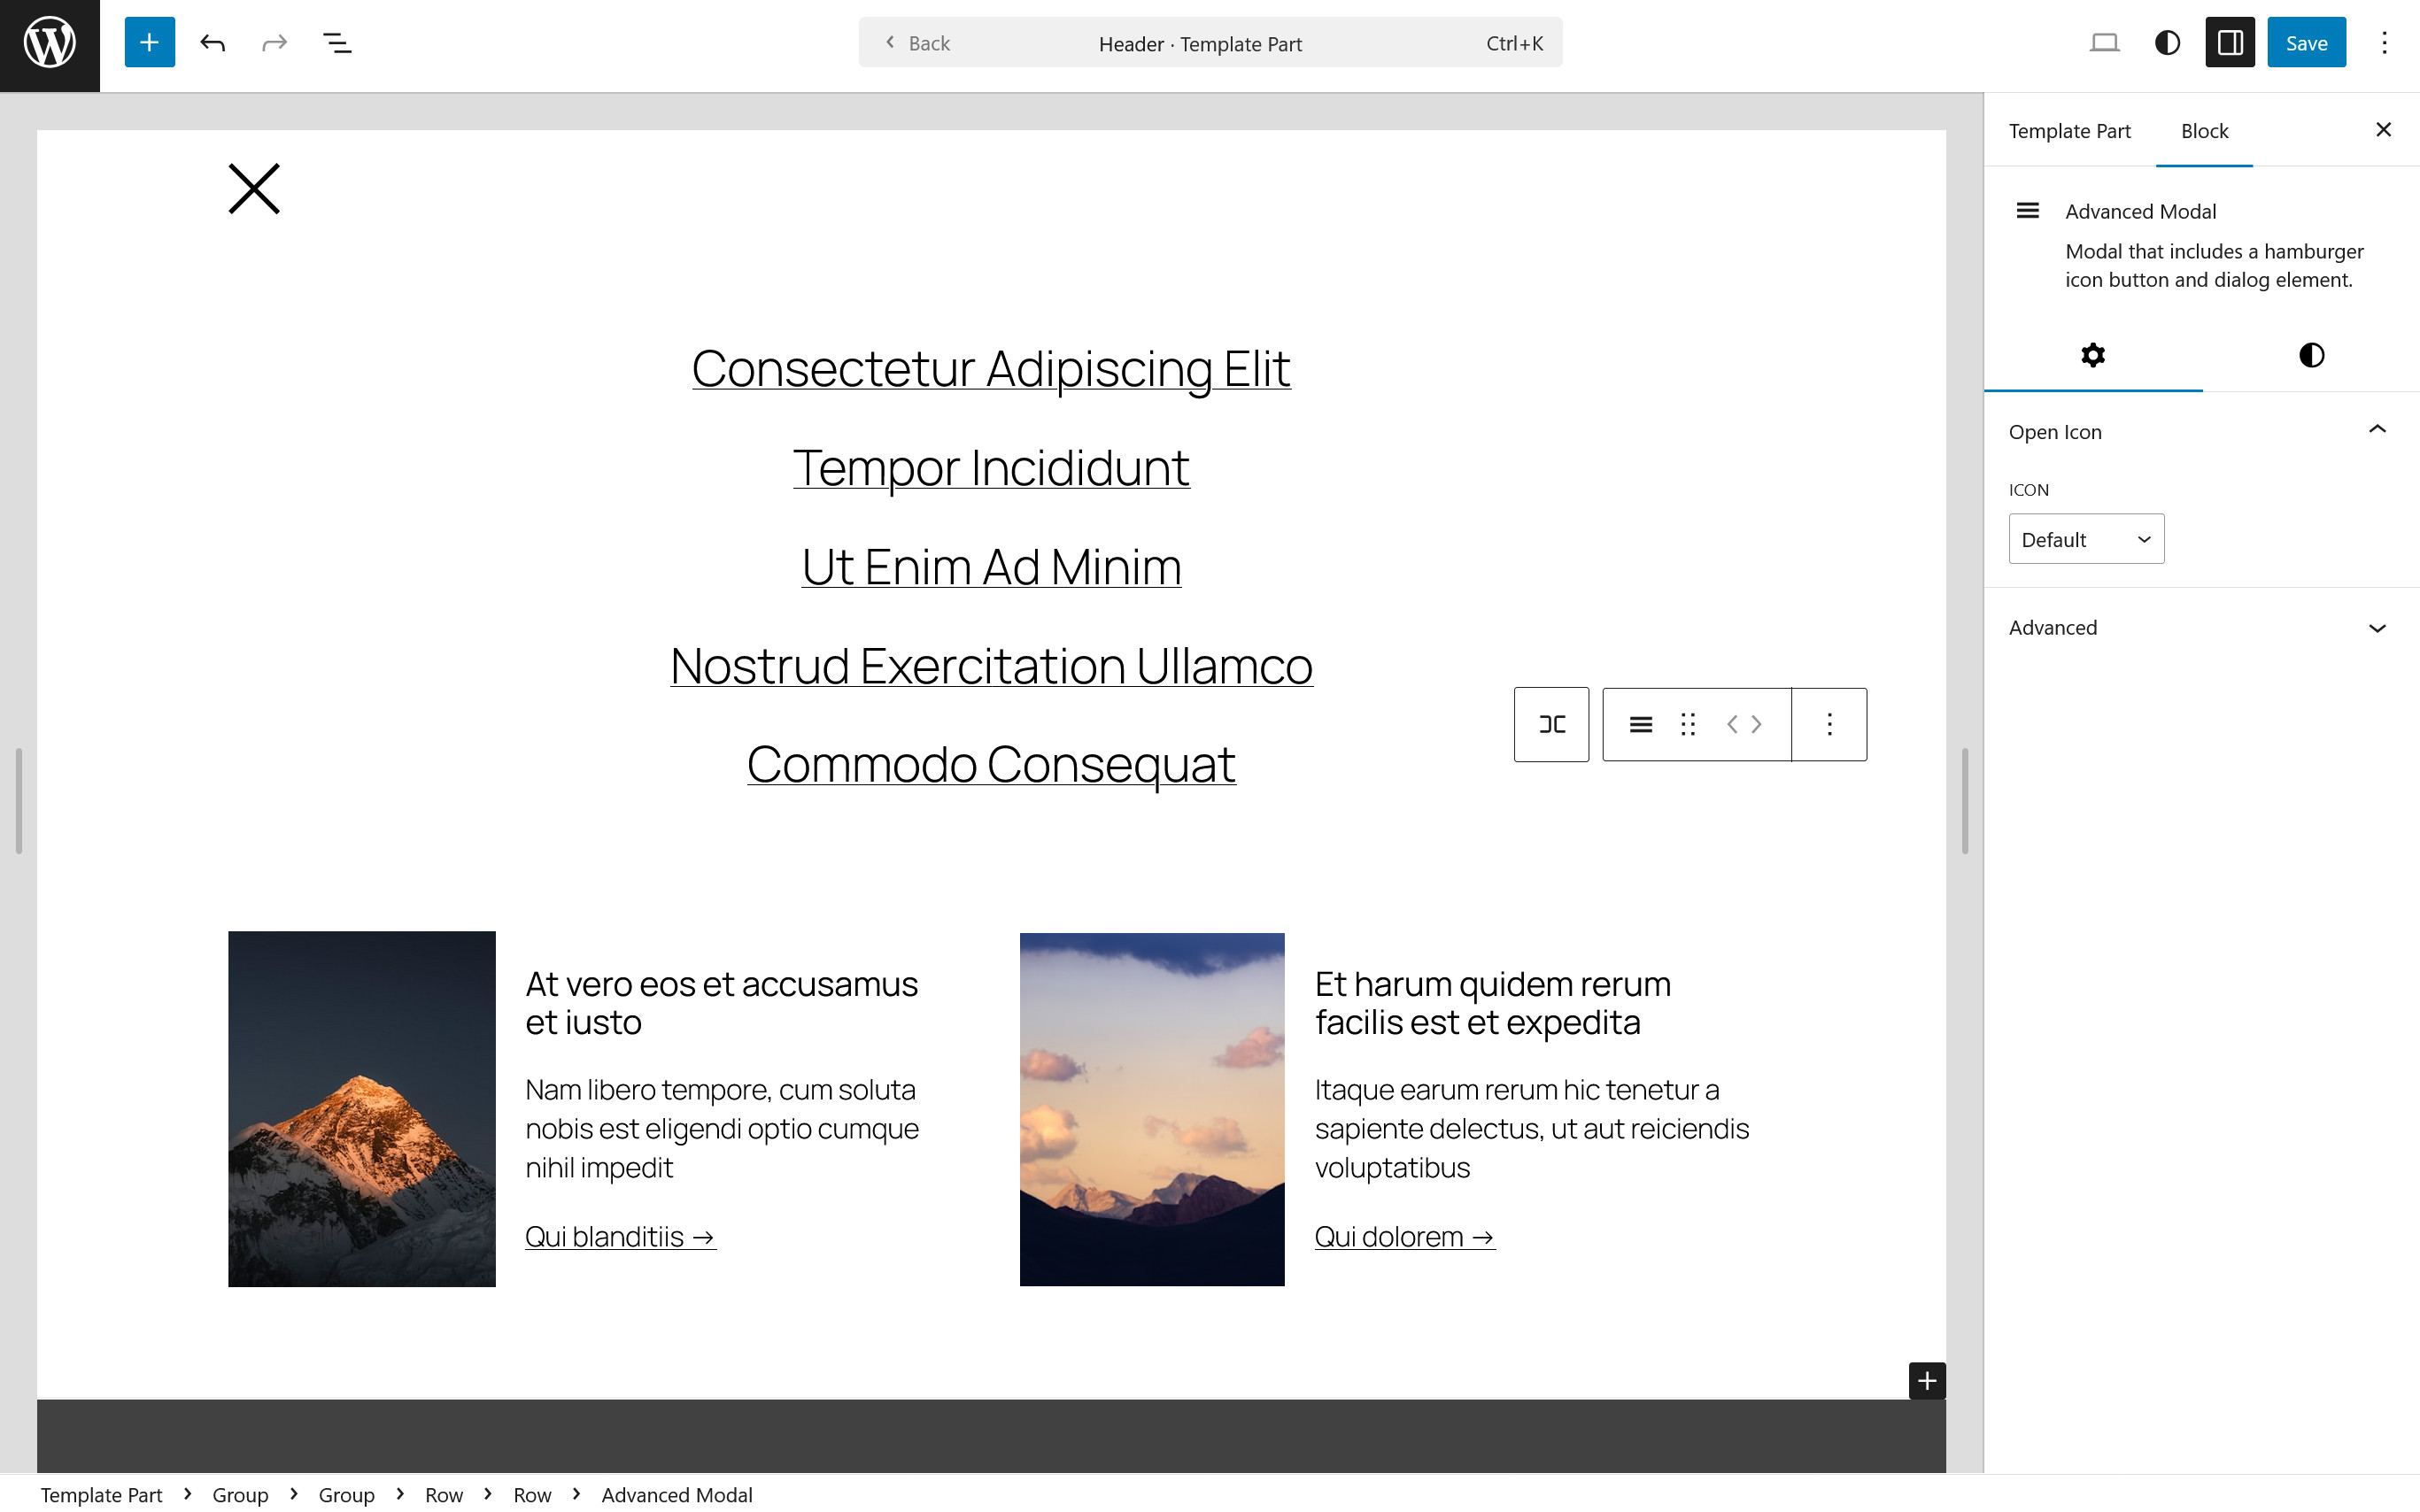Move block right with arrow
The height and width of the screenshot is (1512, 2420).
point(1757,724)
